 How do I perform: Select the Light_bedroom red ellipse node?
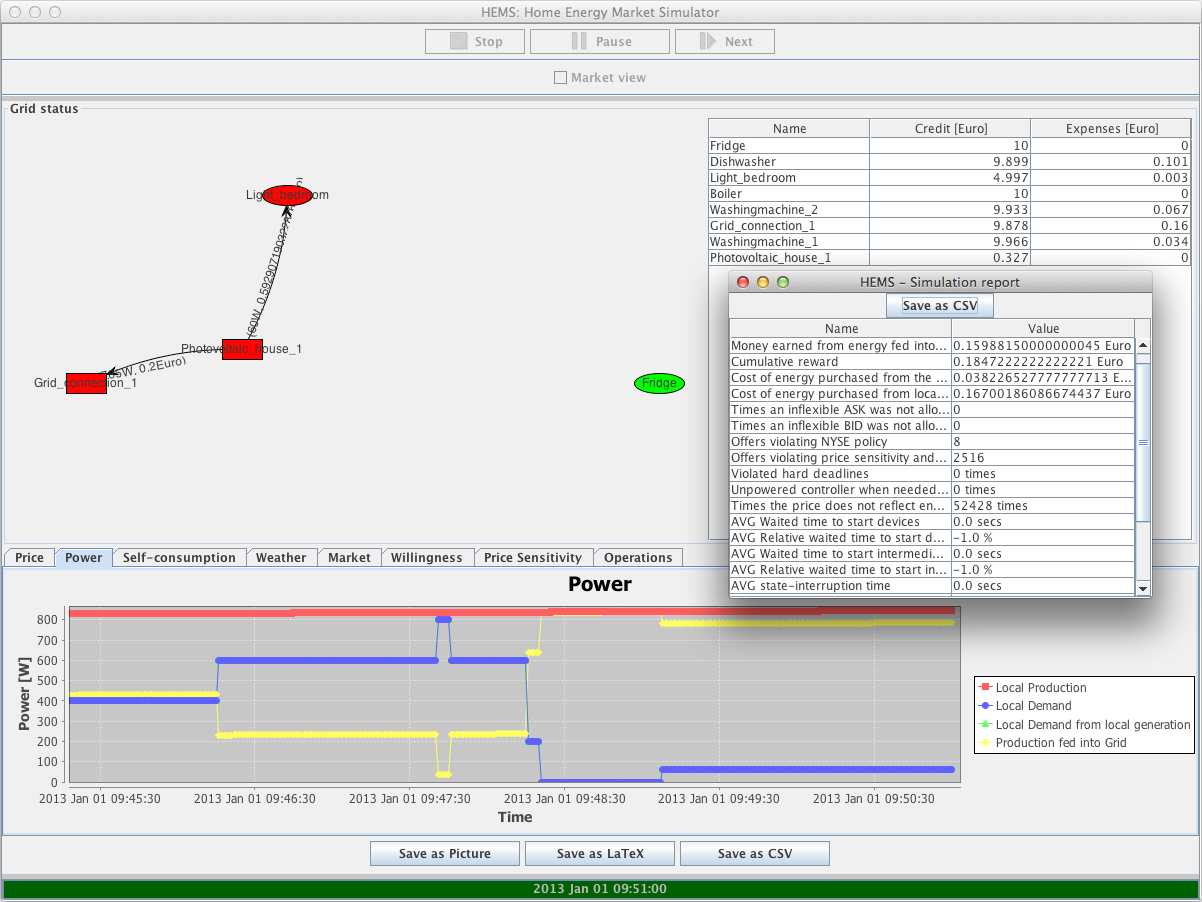click(287, 195)
